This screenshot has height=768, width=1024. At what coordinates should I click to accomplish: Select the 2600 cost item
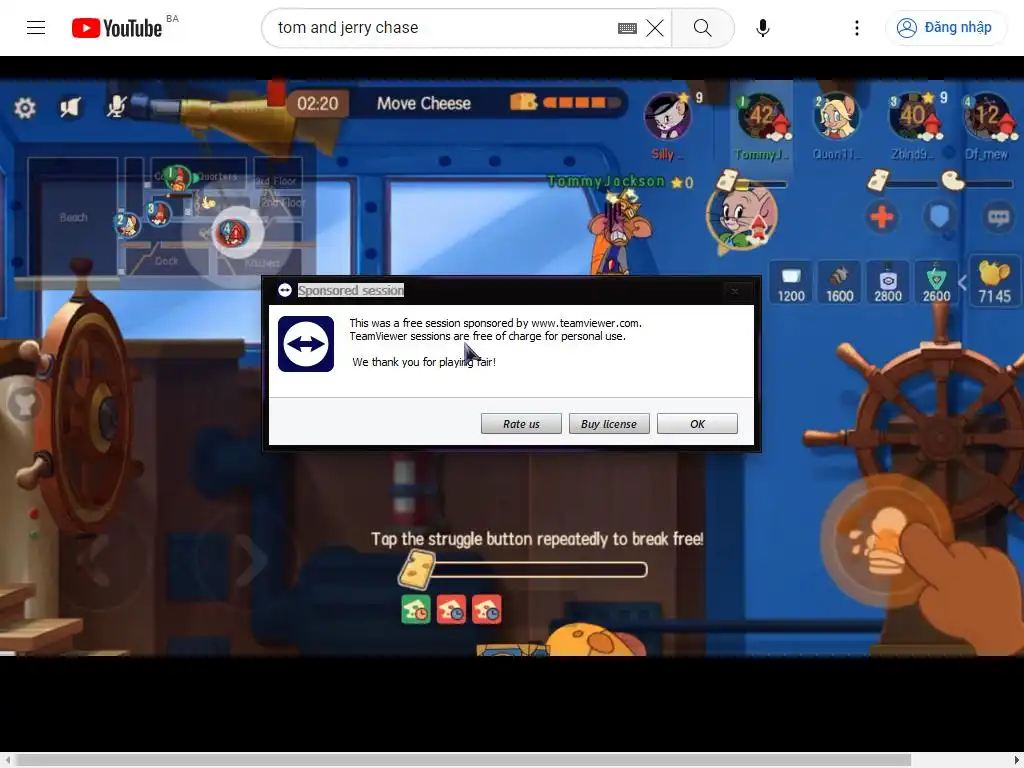click(x=936, y=283)
